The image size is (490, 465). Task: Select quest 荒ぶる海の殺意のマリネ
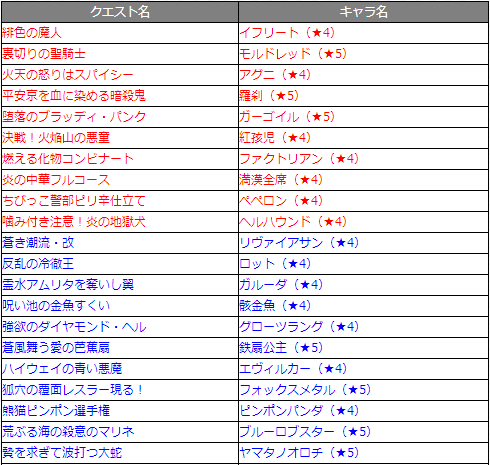68,432
